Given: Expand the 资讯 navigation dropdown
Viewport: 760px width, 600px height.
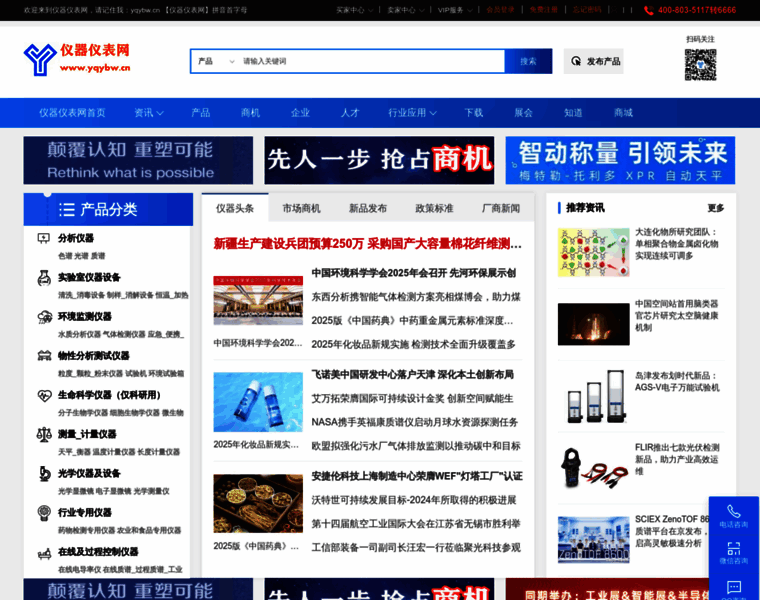Looking at the screenshot, I should [x=149, y=113].
